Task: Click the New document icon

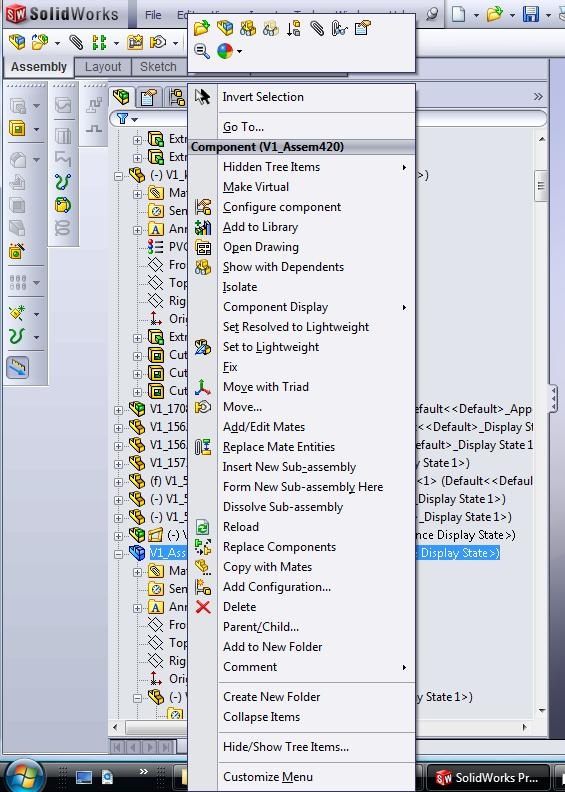Action: tap(458, 14)
